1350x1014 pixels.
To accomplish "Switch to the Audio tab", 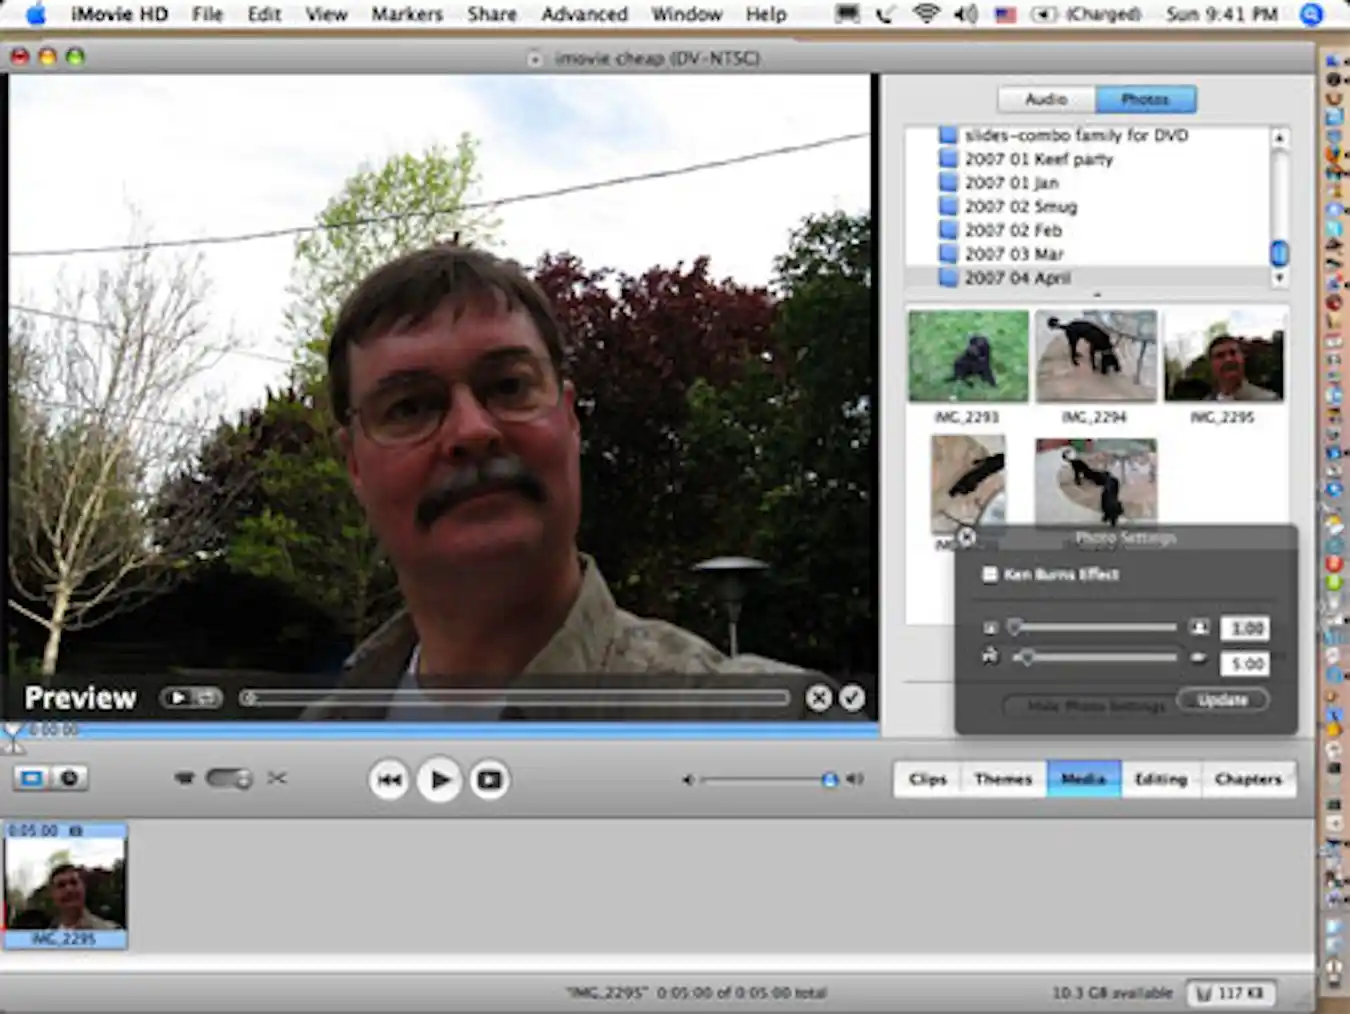I will point(1044,99).
